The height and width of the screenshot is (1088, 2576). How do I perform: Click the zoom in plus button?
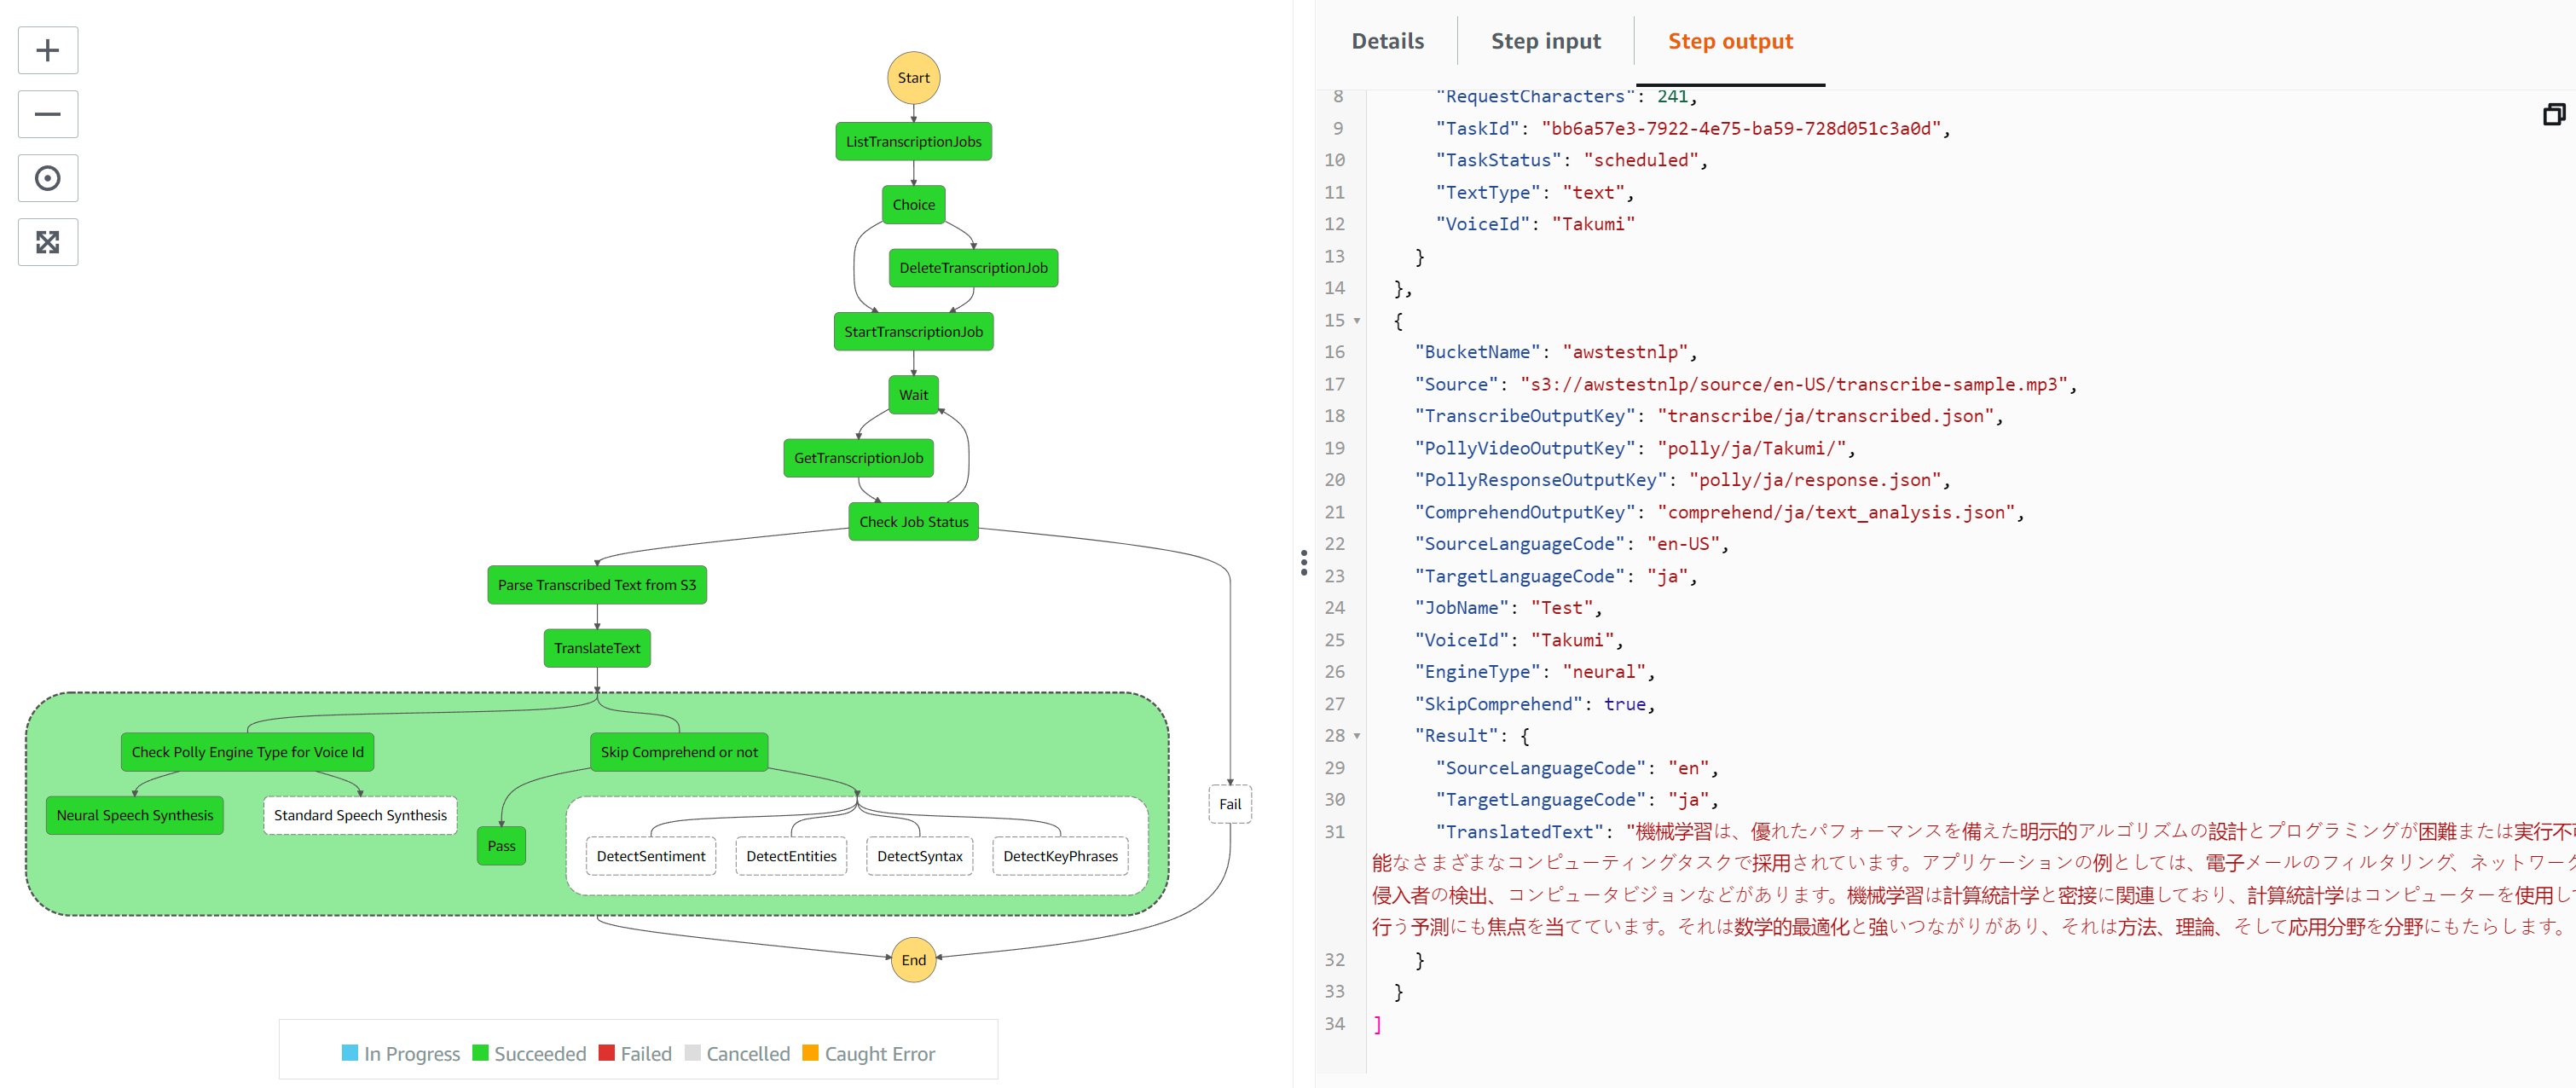pyautogui.click(x=47, y=51)
